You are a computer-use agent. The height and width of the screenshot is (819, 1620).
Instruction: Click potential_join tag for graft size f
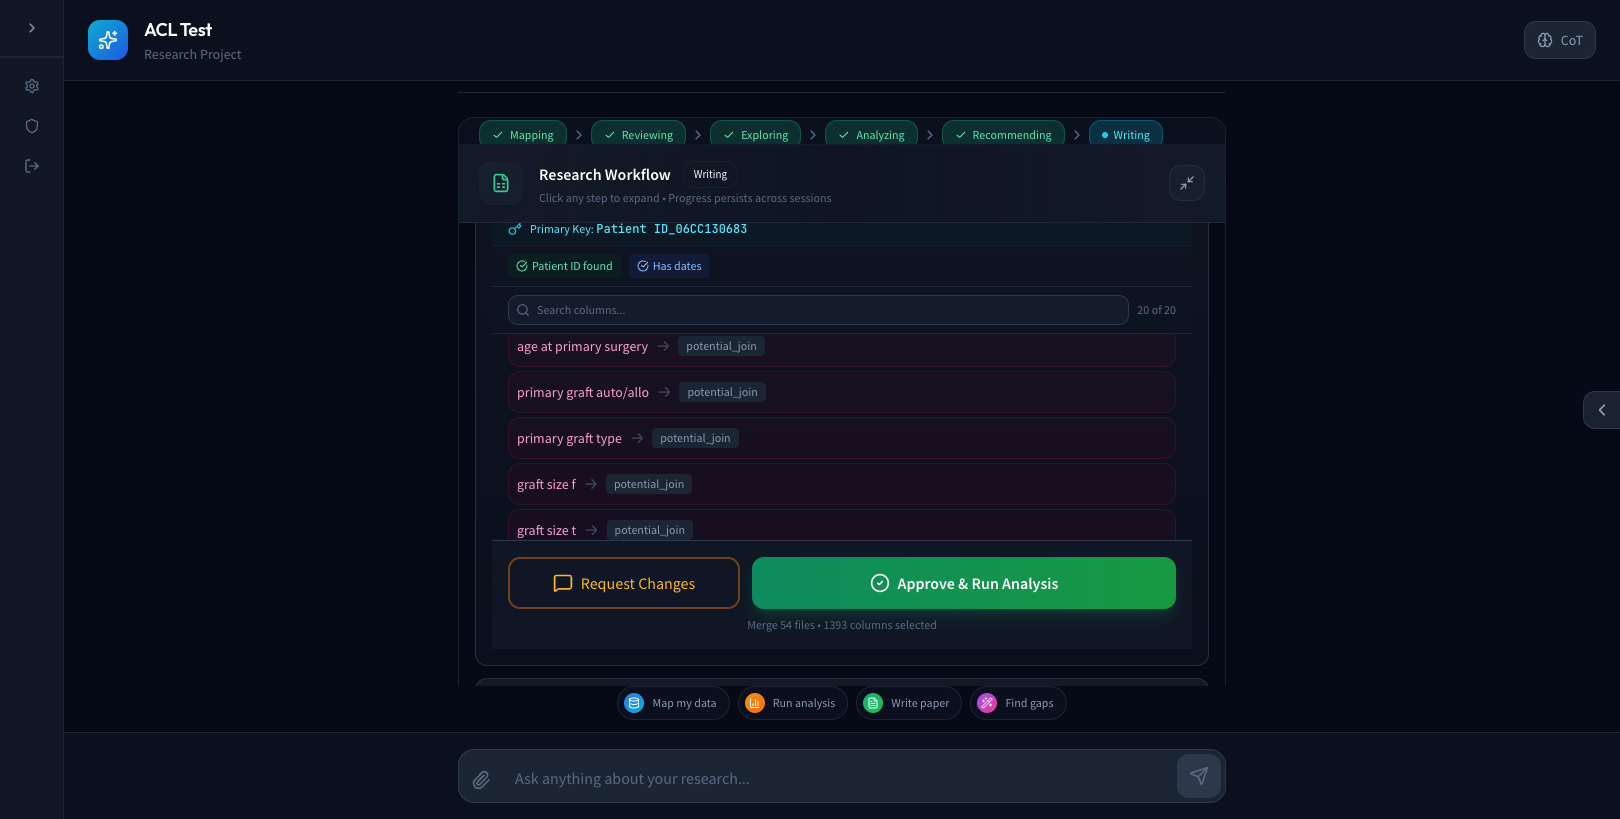pos(649,484)
